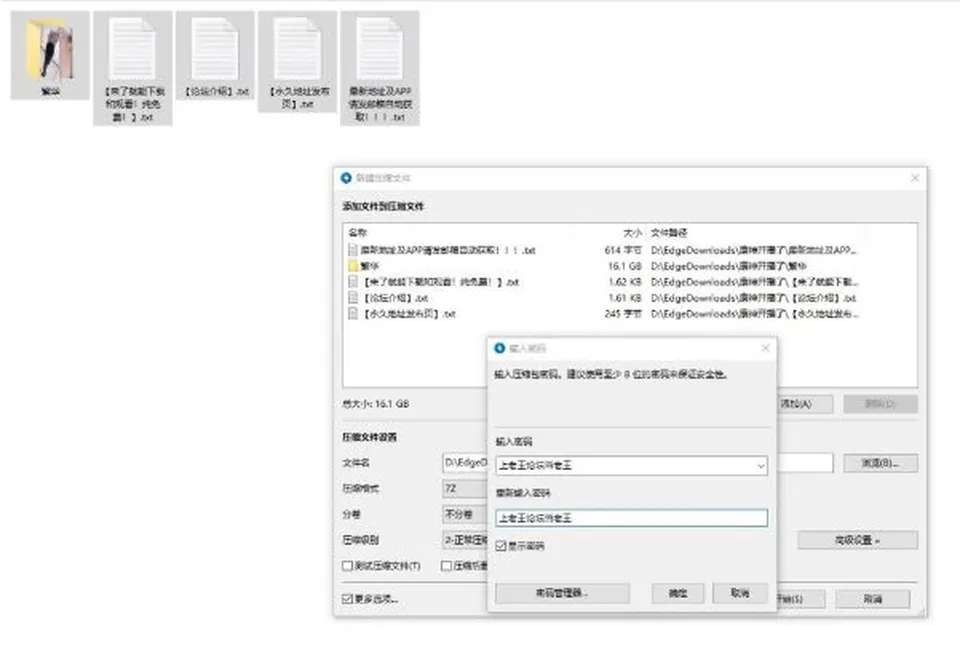Click the 1.61 KB size cell in the file list
This screenshot has height=647, width=960.
coord(624,297)
